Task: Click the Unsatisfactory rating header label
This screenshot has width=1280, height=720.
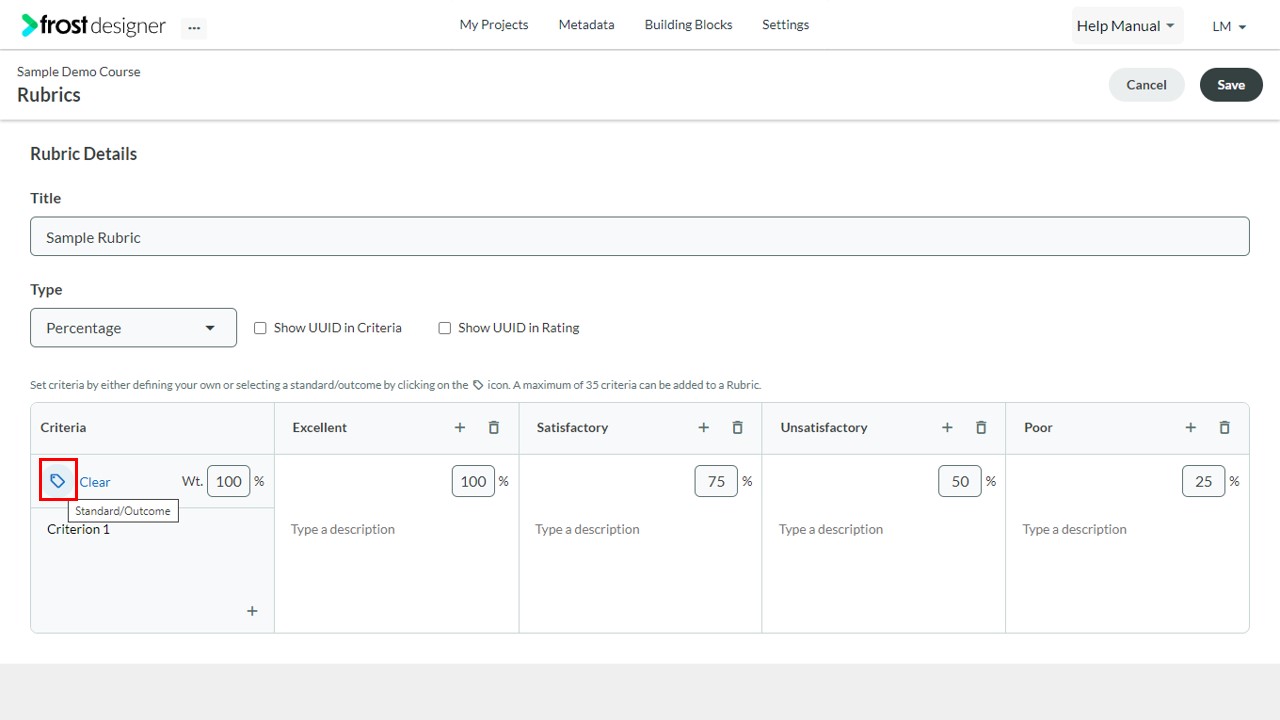Action: (x=824, y=427)
